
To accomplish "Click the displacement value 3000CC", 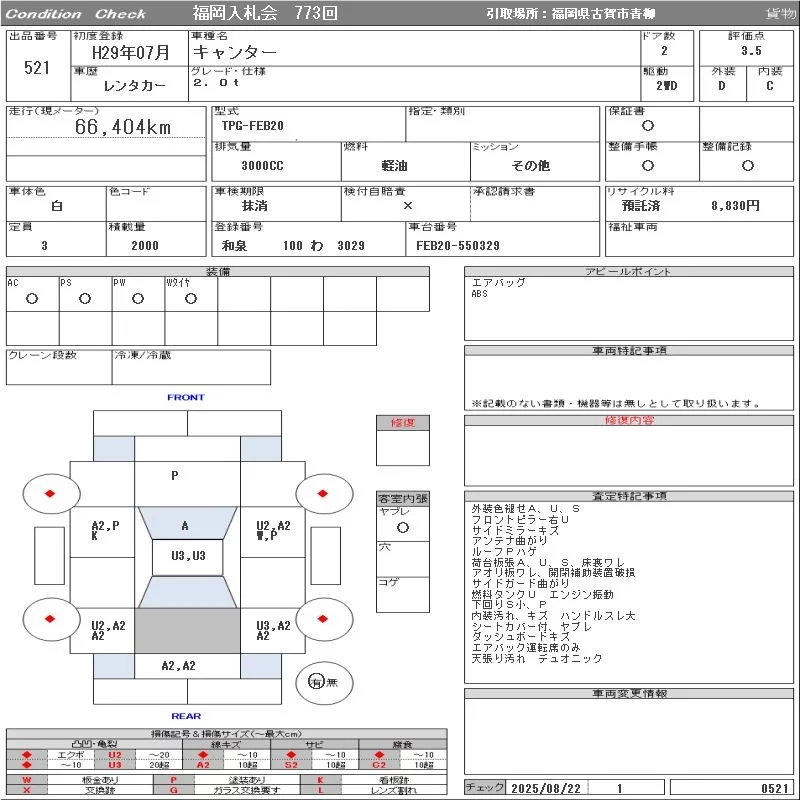I will click(x=262, y=166).
